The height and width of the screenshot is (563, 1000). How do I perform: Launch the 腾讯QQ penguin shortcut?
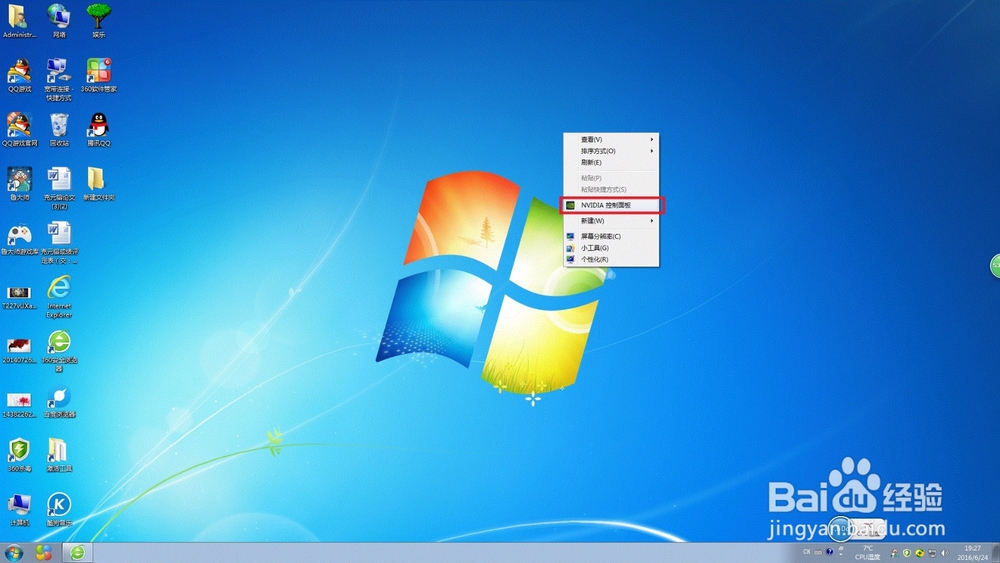98,129
